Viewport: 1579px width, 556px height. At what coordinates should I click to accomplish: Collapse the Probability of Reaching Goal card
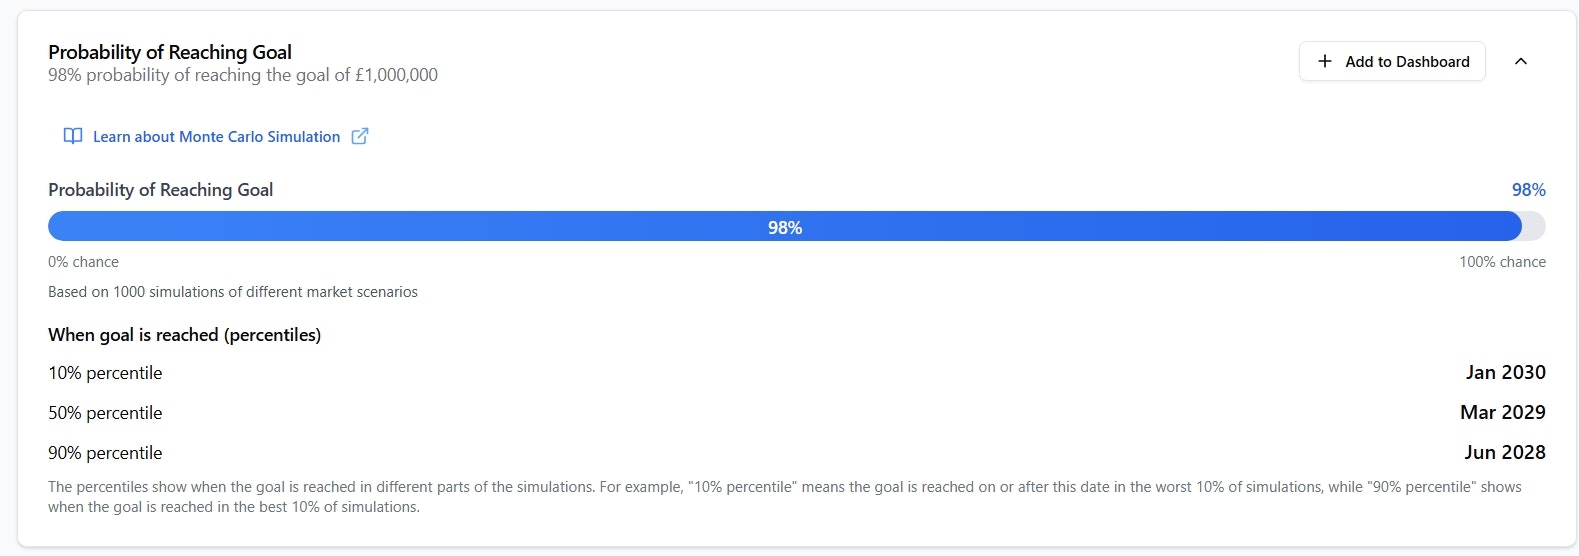(x=1521, y=61)
